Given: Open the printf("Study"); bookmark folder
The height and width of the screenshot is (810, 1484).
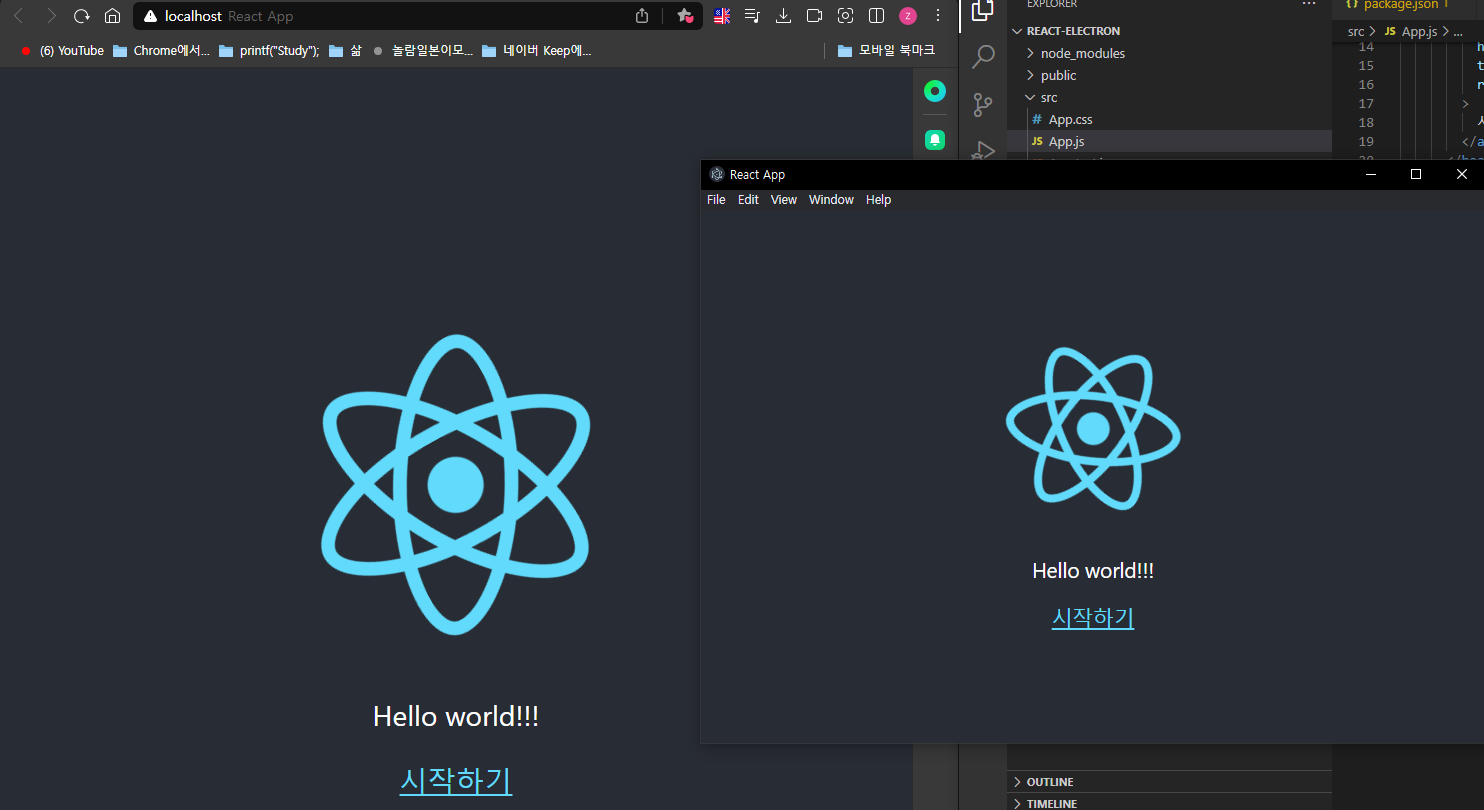Looking at the screenshot, I should 269,51.
